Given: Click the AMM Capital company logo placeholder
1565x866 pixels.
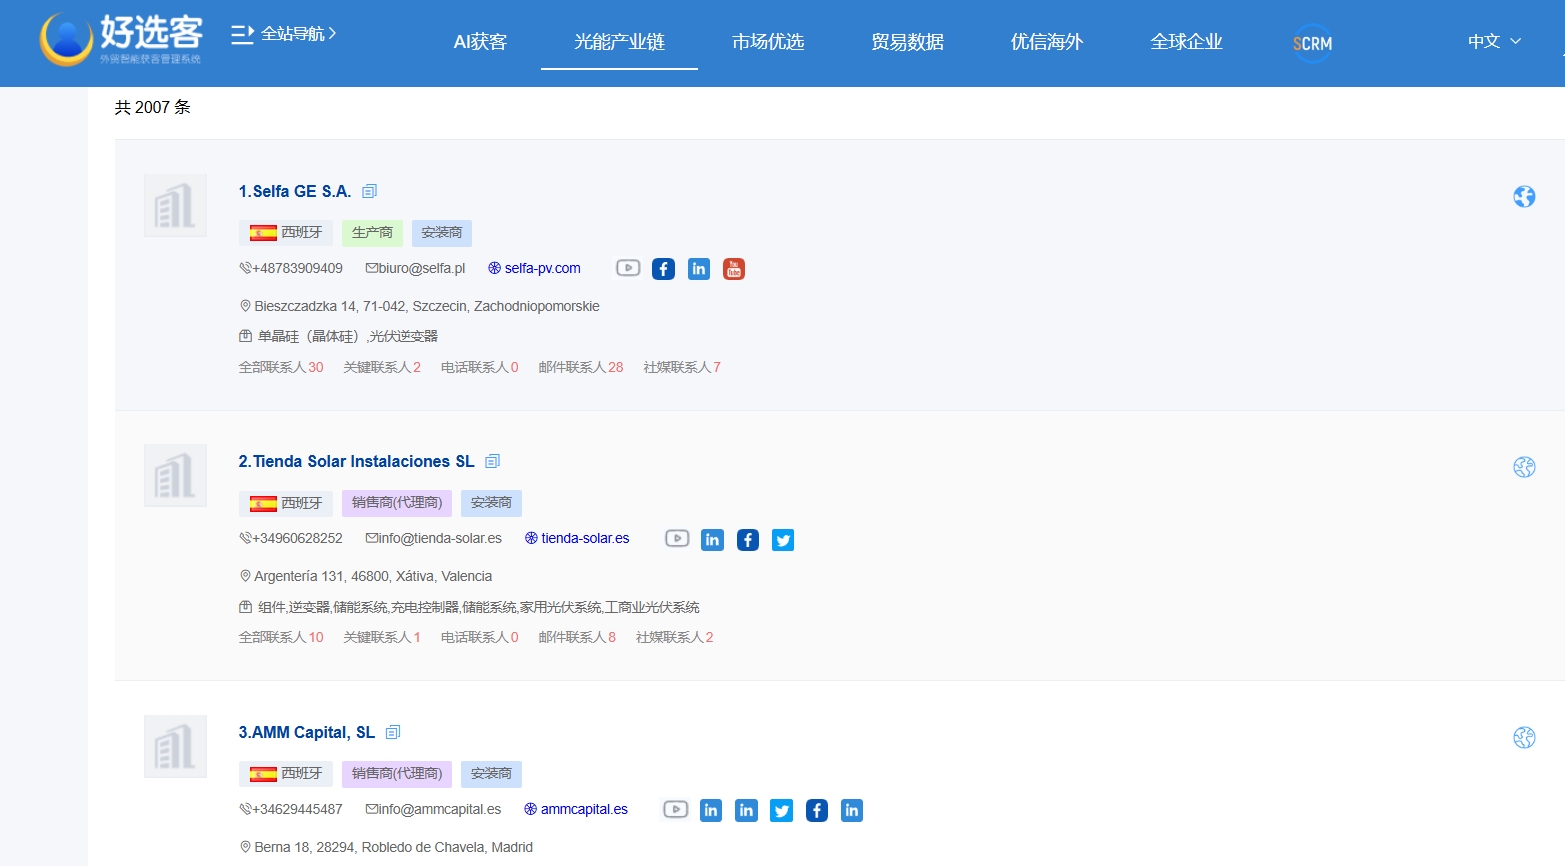Looking at the screenshot, I should point(175,747).
